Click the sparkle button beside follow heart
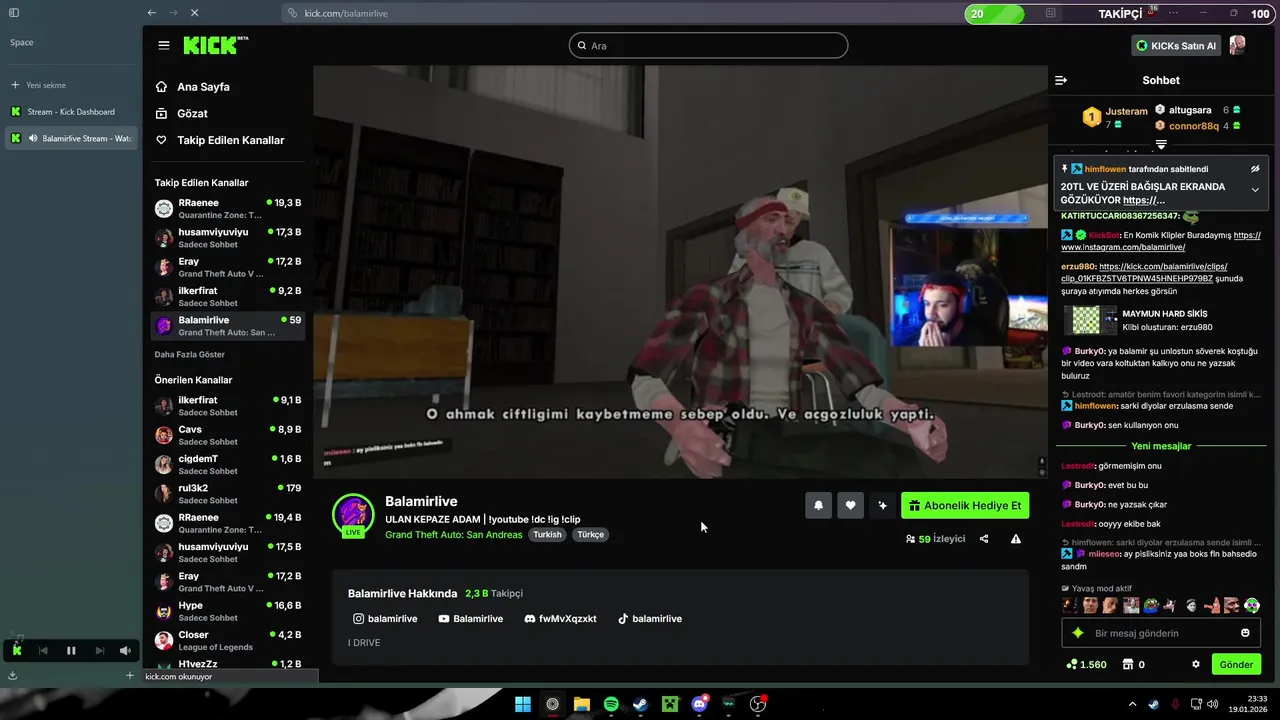The height and width of the screenshot is (720, 1280). 882,506
